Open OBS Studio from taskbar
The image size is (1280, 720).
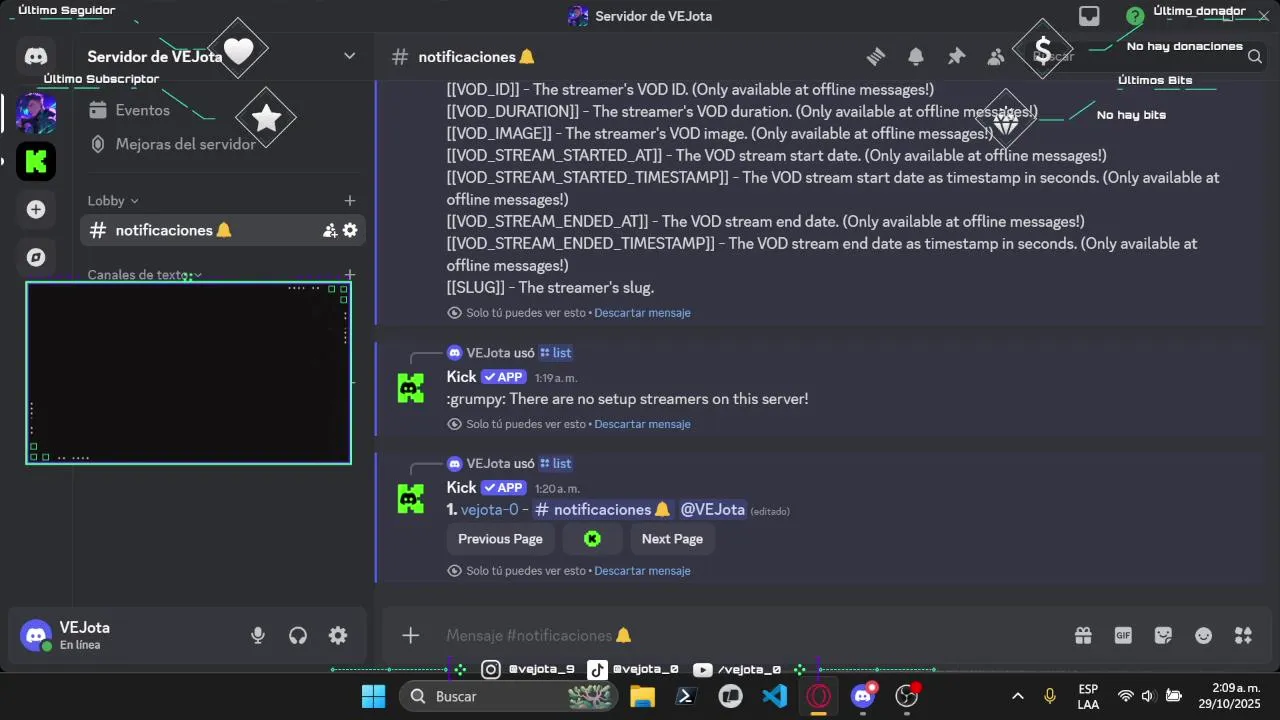click(x=907, y=696)
